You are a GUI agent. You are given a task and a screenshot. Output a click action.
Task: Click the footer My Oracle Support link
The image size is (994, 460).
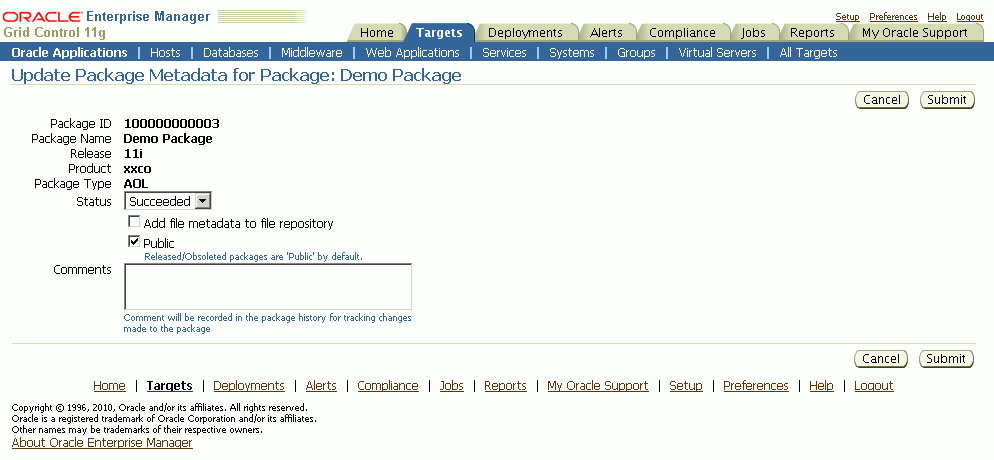click(x=598, y=386)
